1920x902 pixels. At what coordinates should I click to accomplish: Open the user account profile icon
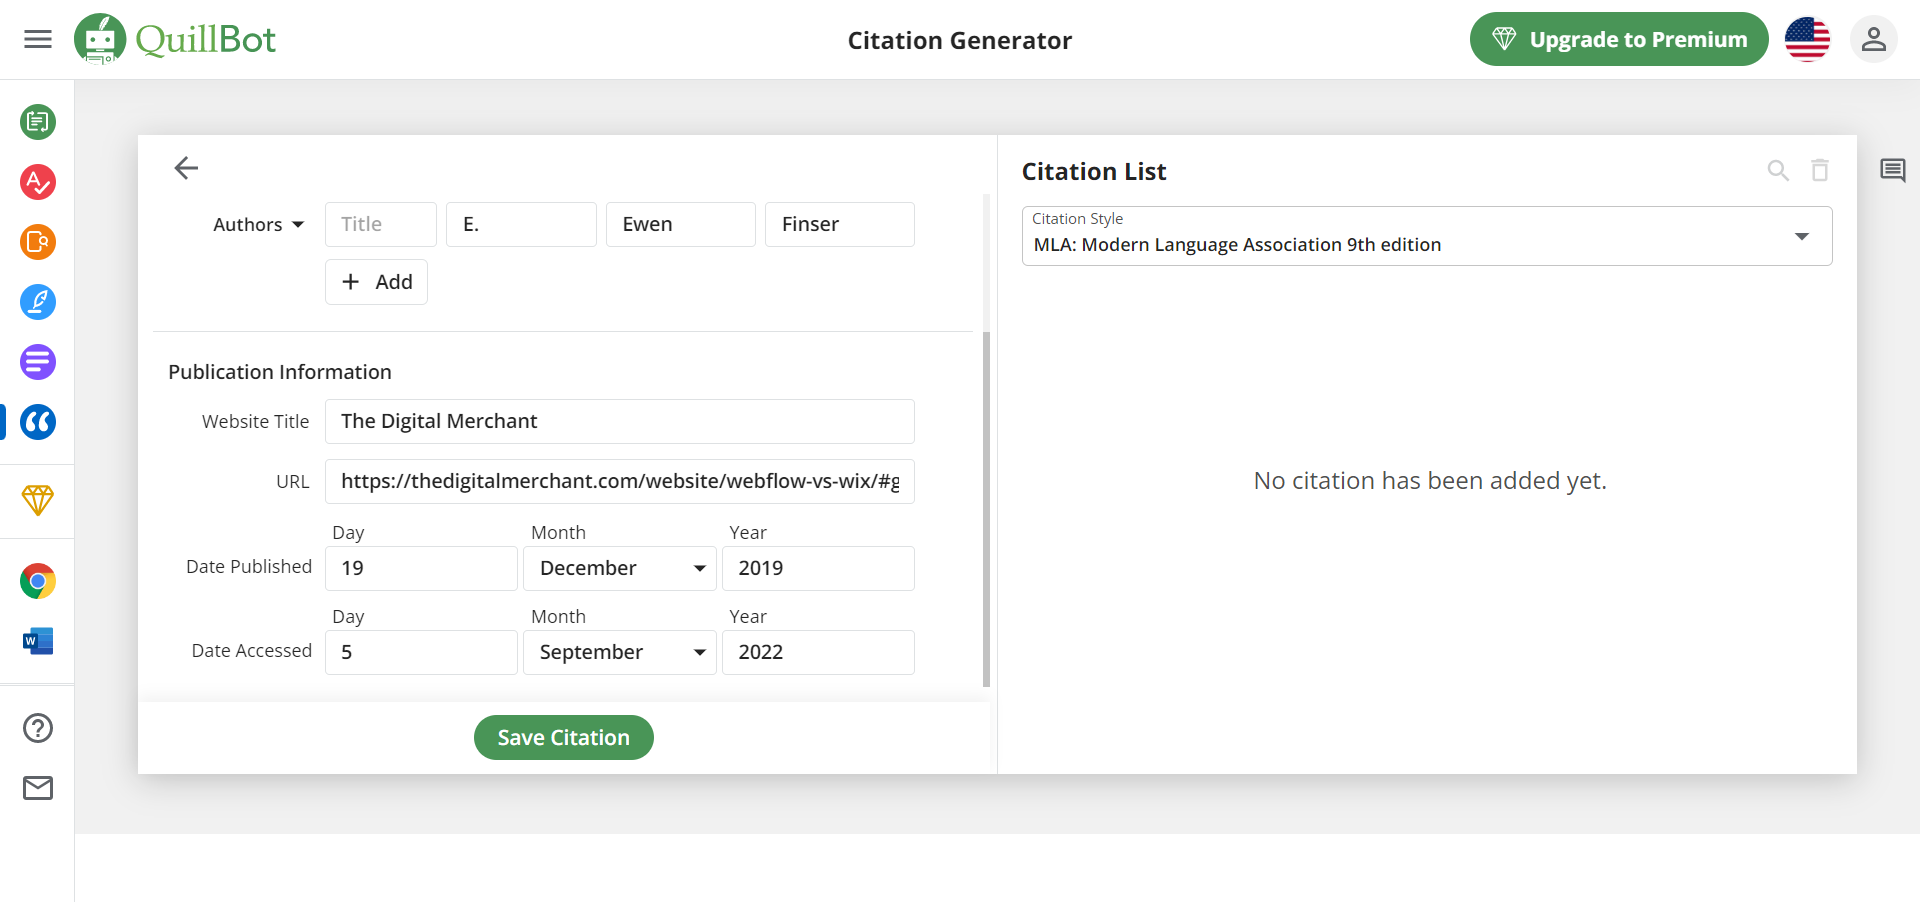[1874, 40]
